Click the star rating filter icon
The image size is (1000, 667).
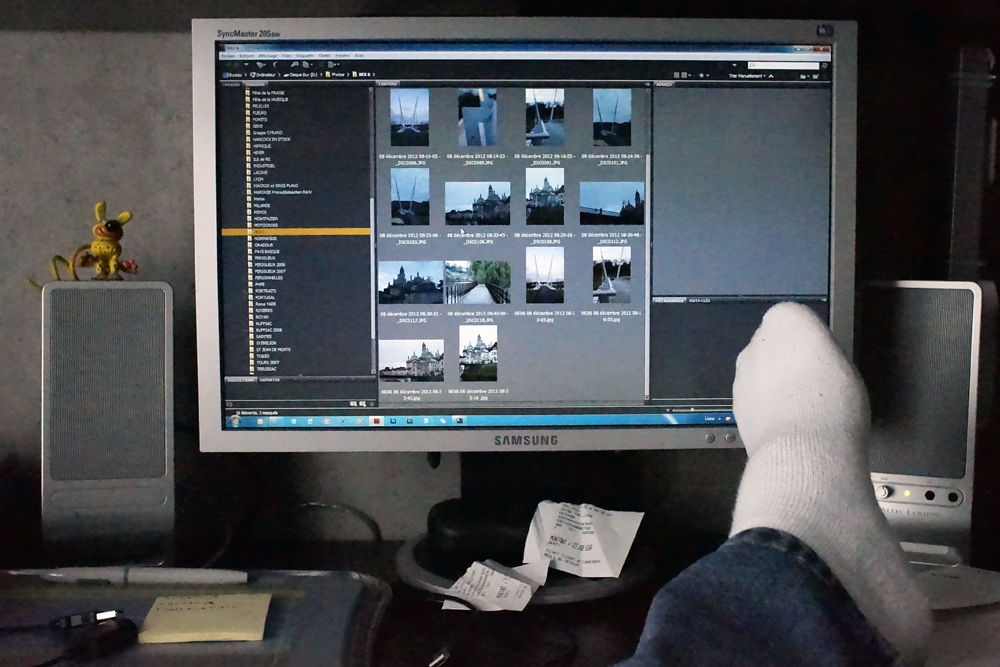click(x=702, y=75)
